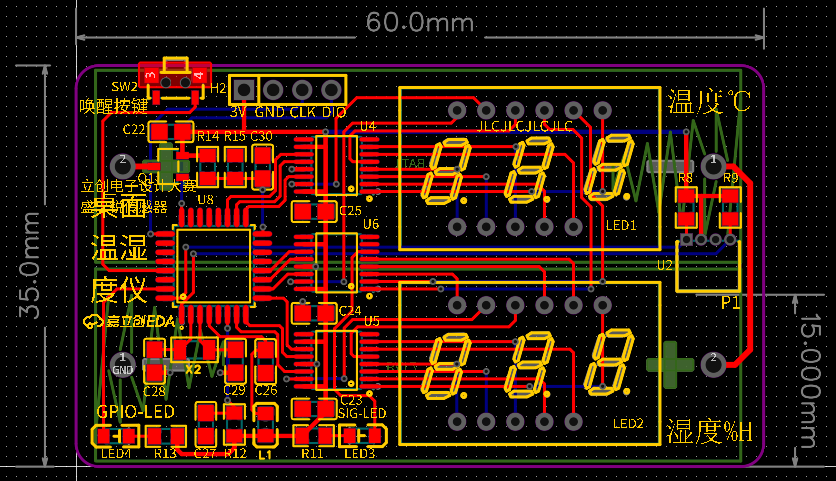
Task: Select the 嘉立创EDA logo silkscreen
Action: [x=130, y=322]
